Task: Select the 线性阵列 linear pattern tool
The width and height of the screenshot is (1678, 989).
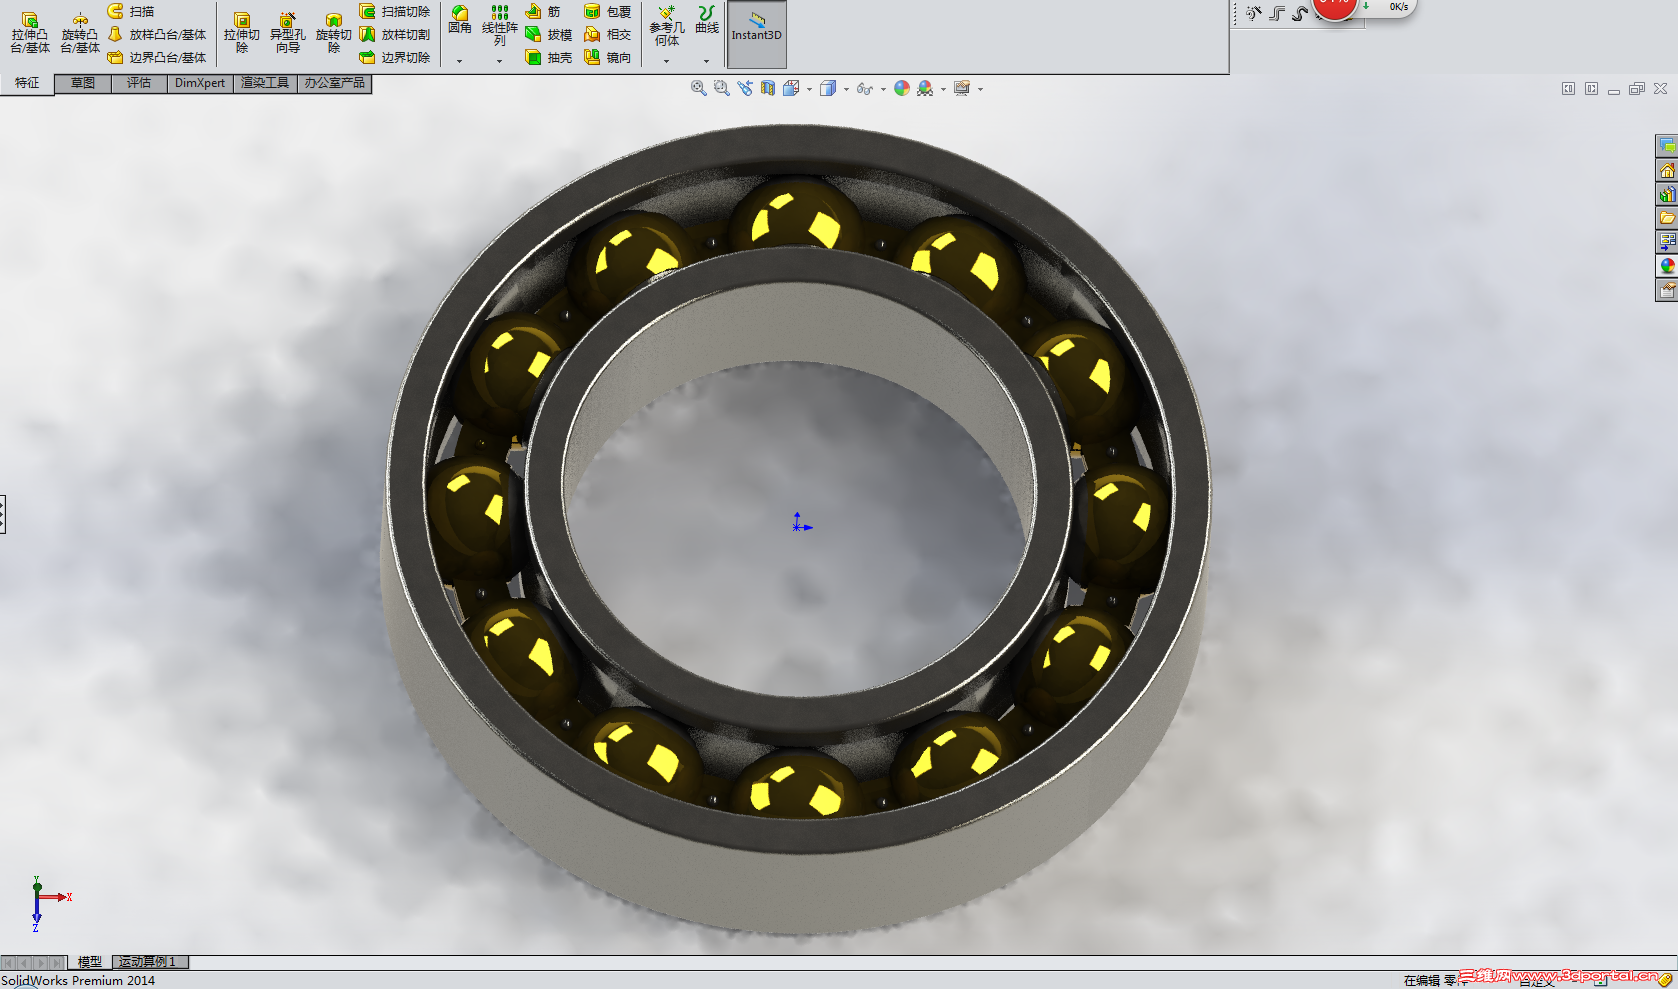Action: (x=500, y=25)
